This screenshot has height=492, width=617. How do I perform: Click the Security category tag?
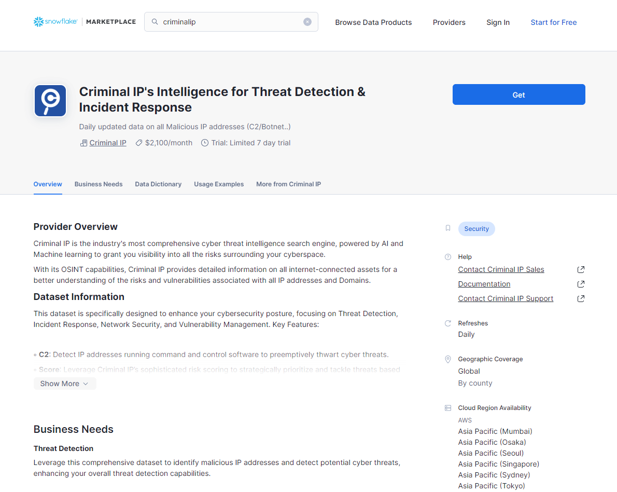point(476,229)
